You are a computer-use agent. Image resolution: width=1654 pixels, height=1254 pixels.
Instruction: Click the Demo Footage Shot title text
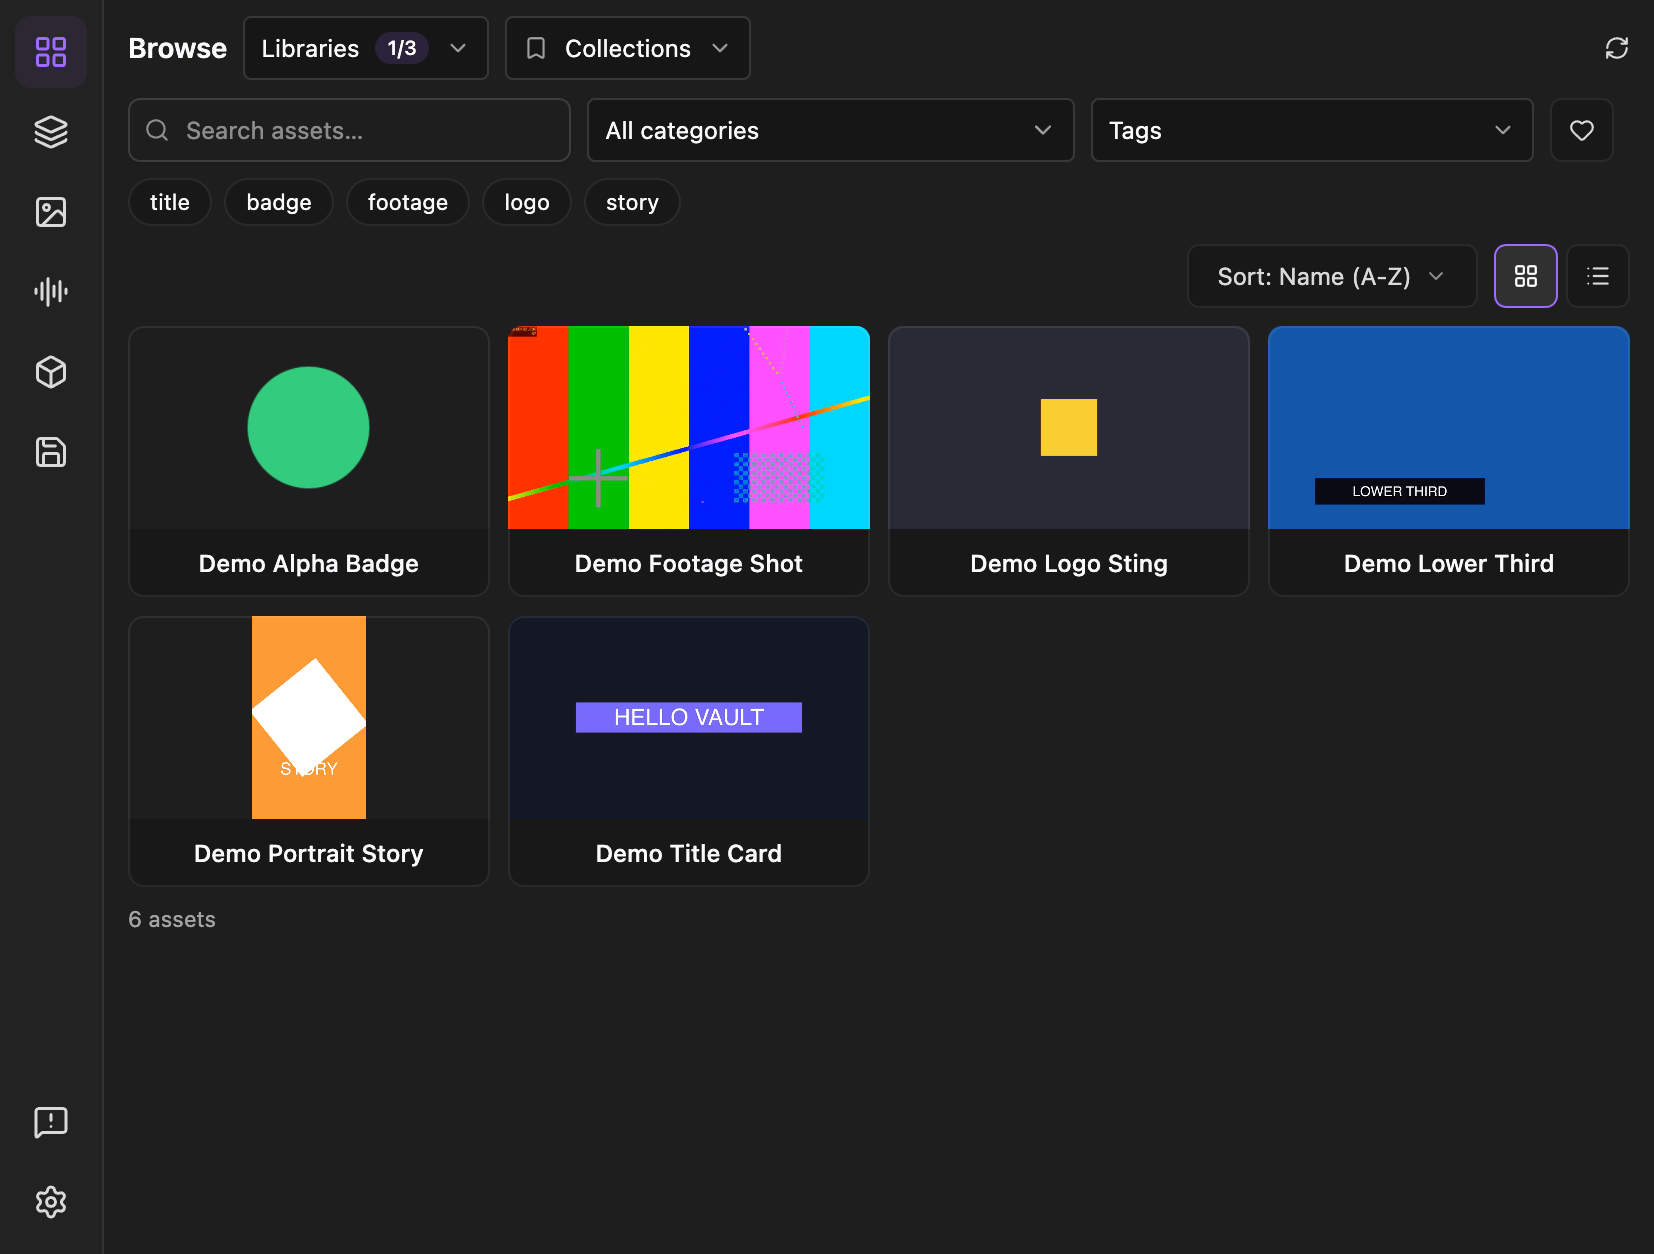coord(689,564)
